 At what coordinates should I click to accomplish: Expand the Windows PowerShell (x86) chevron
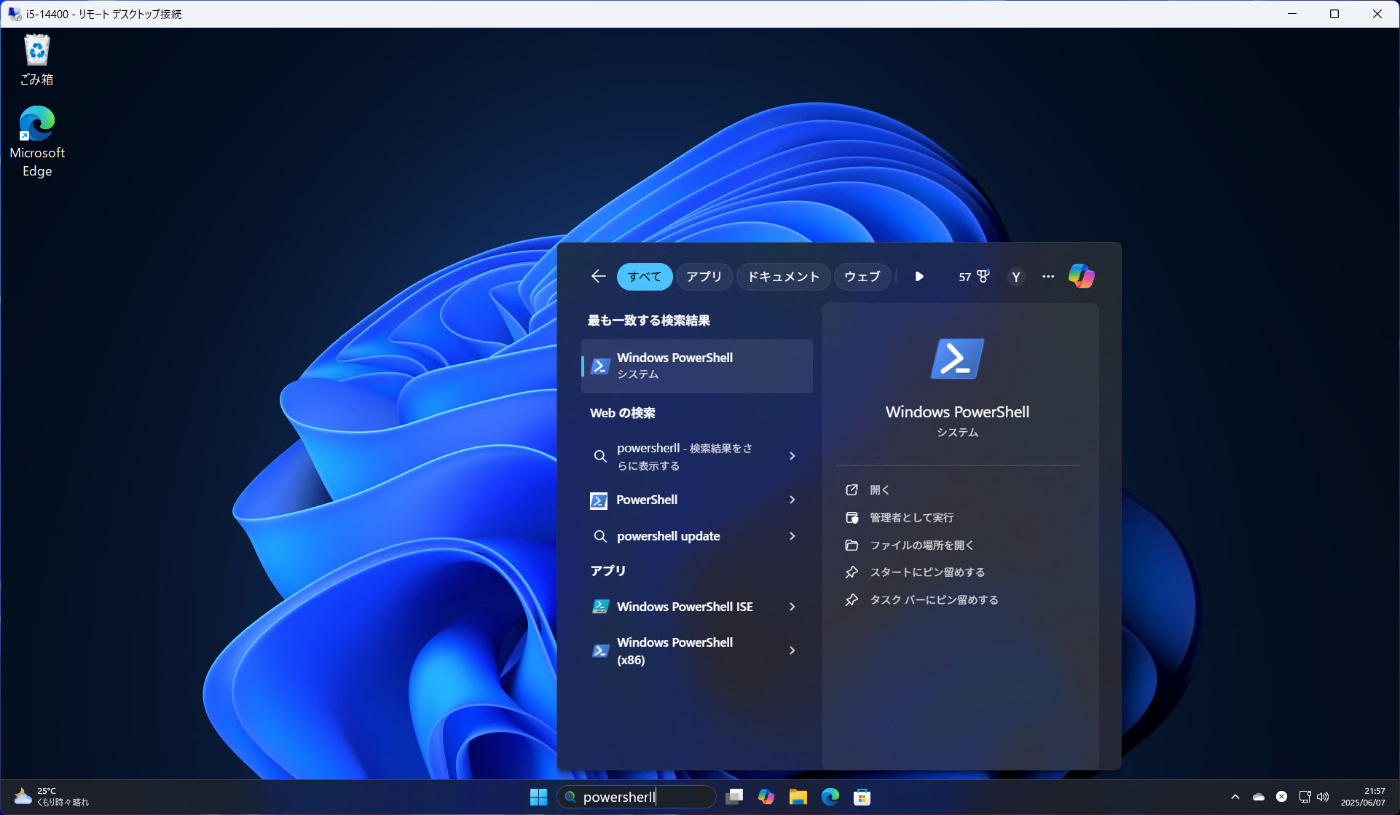(x=792, y=651)
